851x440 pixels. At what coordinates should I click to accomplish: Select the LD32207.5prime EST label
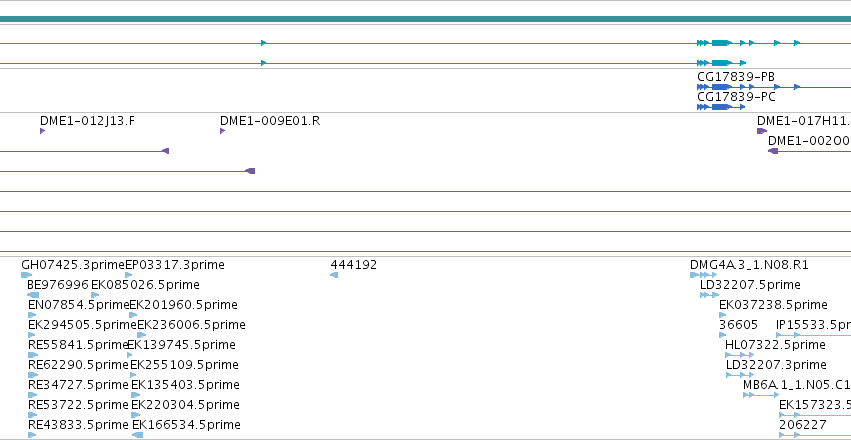750,285
